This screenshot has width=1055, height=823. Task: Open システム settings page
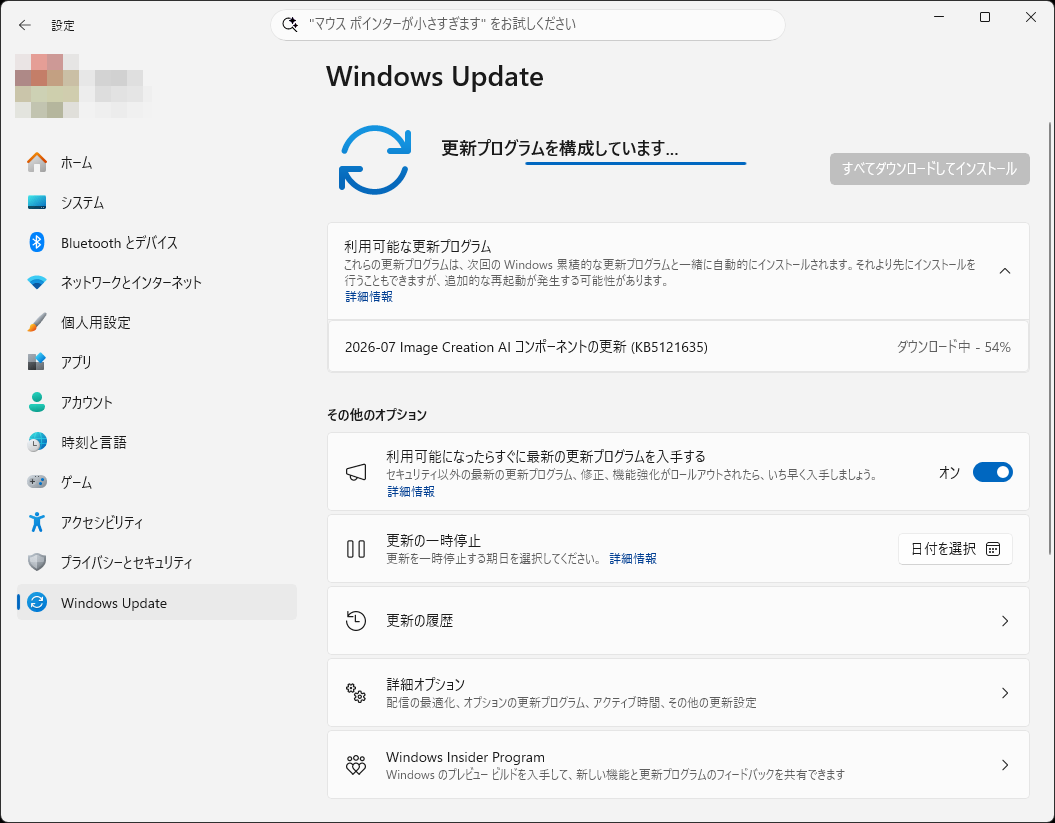coord(157,202)
